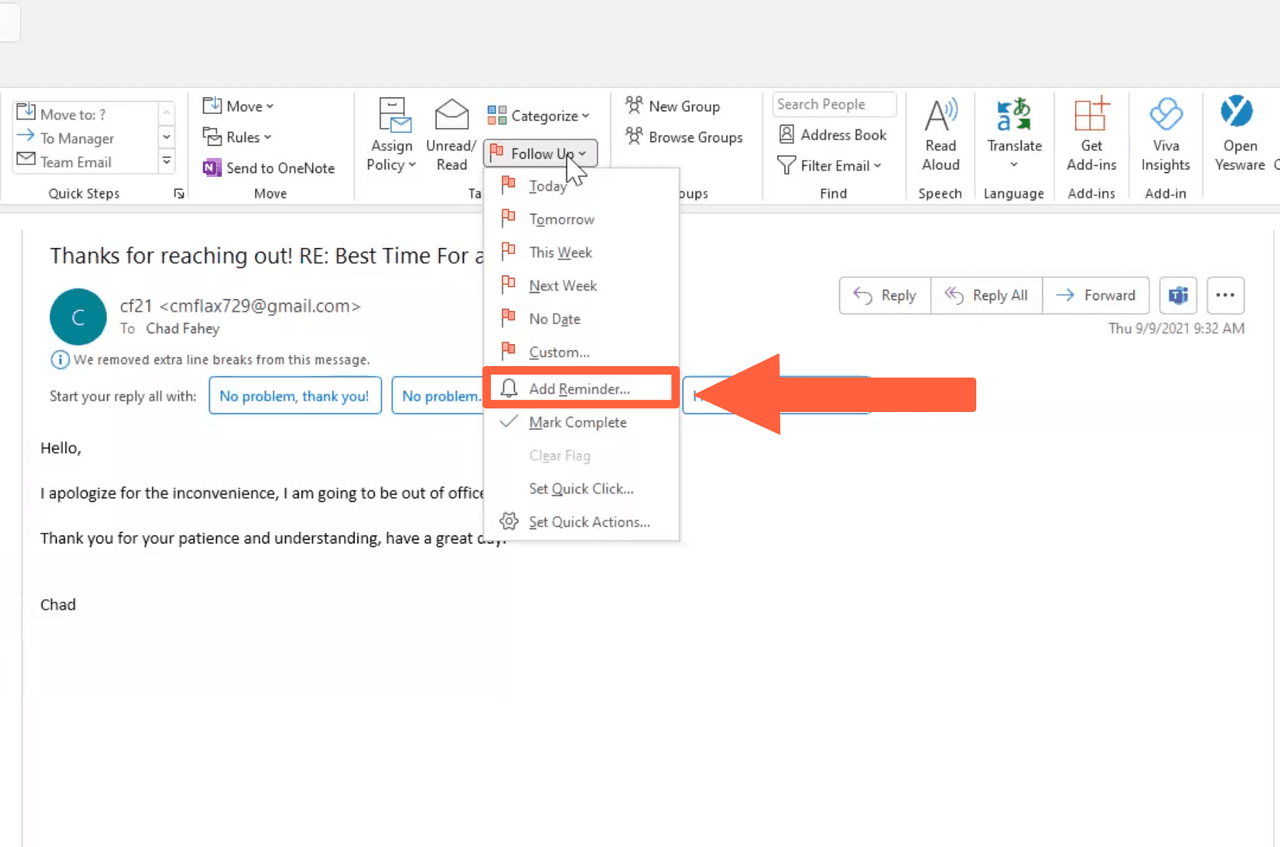Screen dimensions: 1280x847
Task: Open the Address Book
Action: [832, 135]
